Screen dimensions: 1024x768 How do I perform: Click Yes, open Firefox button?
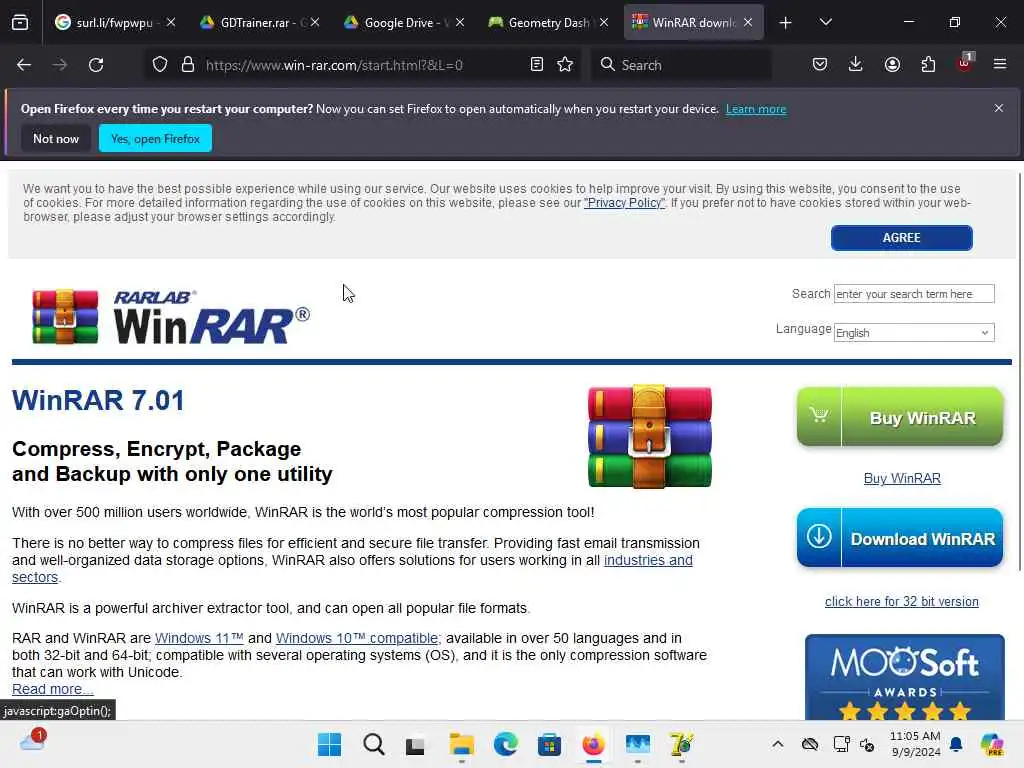tap(155, 138)
